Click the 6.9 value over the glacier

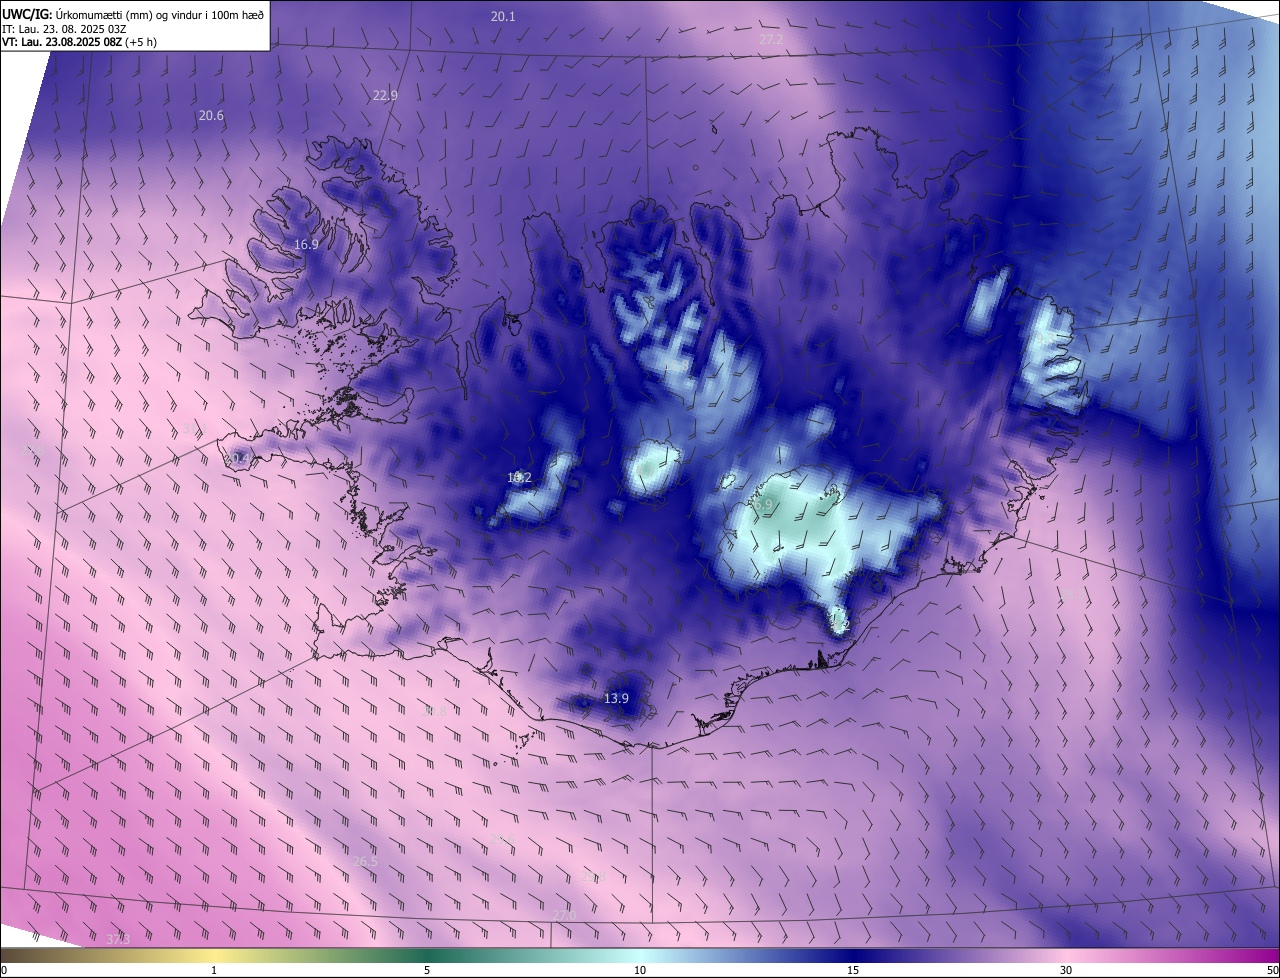(x=763, y=506)
